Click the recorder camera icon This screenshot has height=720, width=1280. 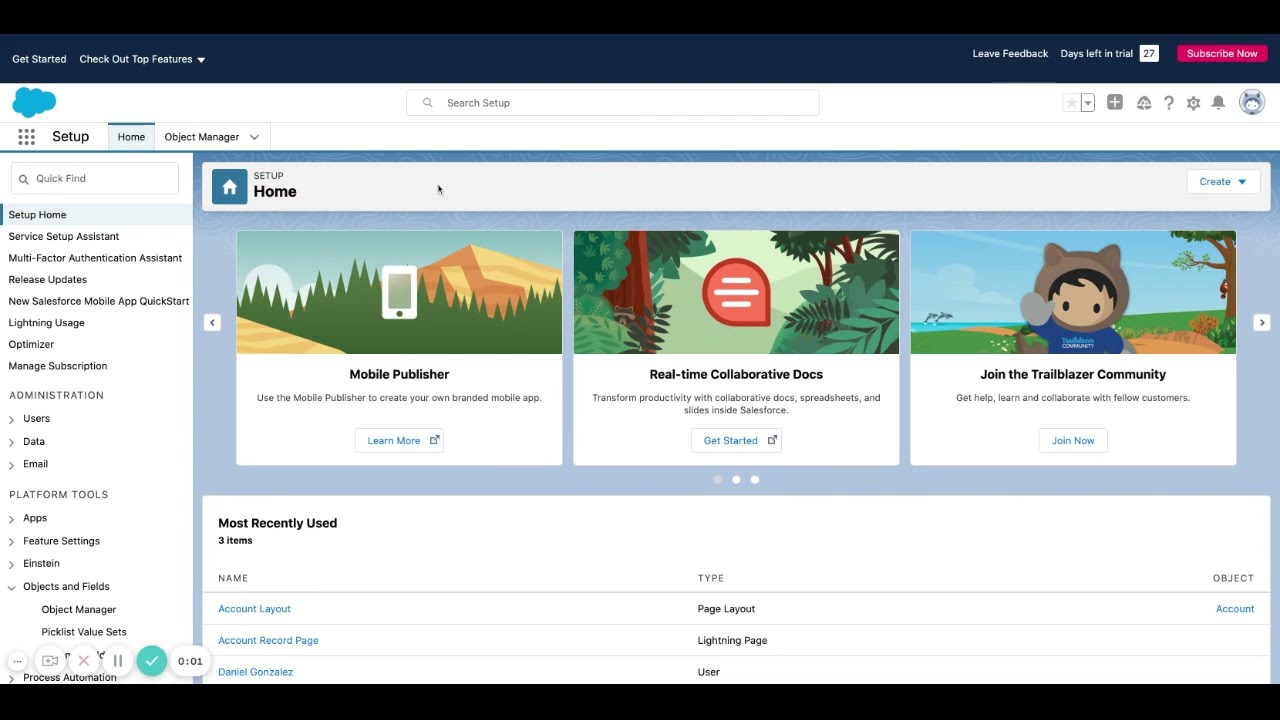50,661
